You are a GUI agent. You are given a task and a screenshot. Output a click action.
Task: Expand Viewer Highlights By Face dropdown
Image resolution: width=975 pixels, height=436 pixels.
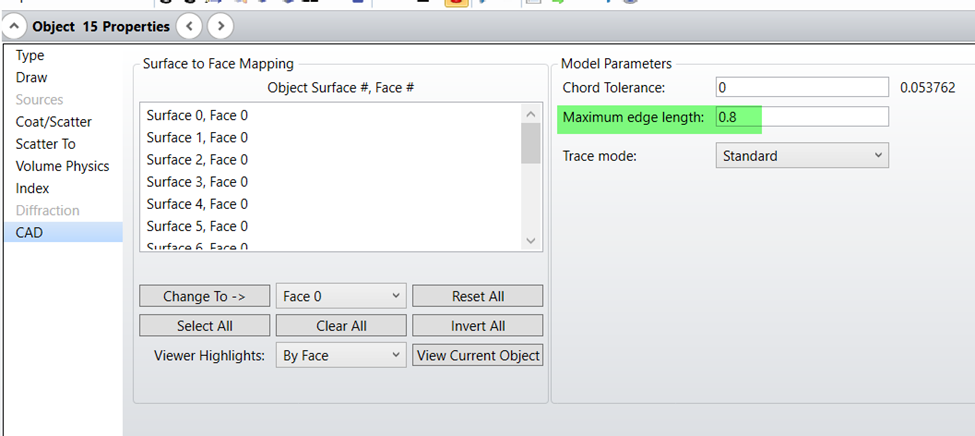click(341, 355)
